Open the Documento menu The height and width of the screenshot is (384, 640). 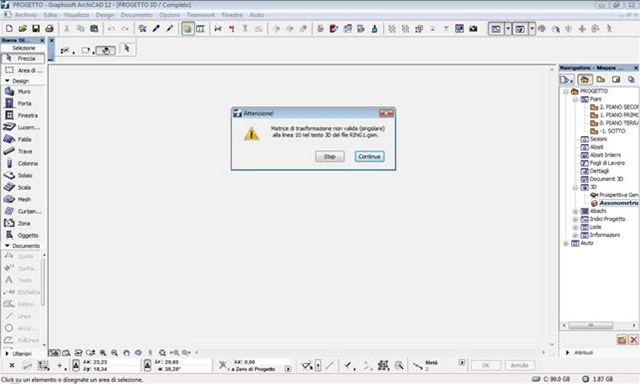pos(136,15)
